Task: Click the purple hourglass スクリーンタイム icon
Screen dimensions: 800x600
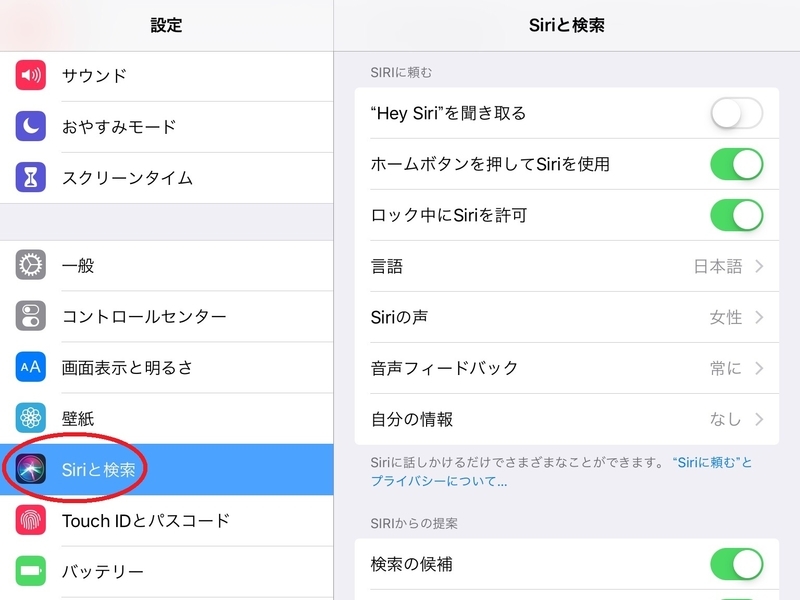Action: pos(30,176)
